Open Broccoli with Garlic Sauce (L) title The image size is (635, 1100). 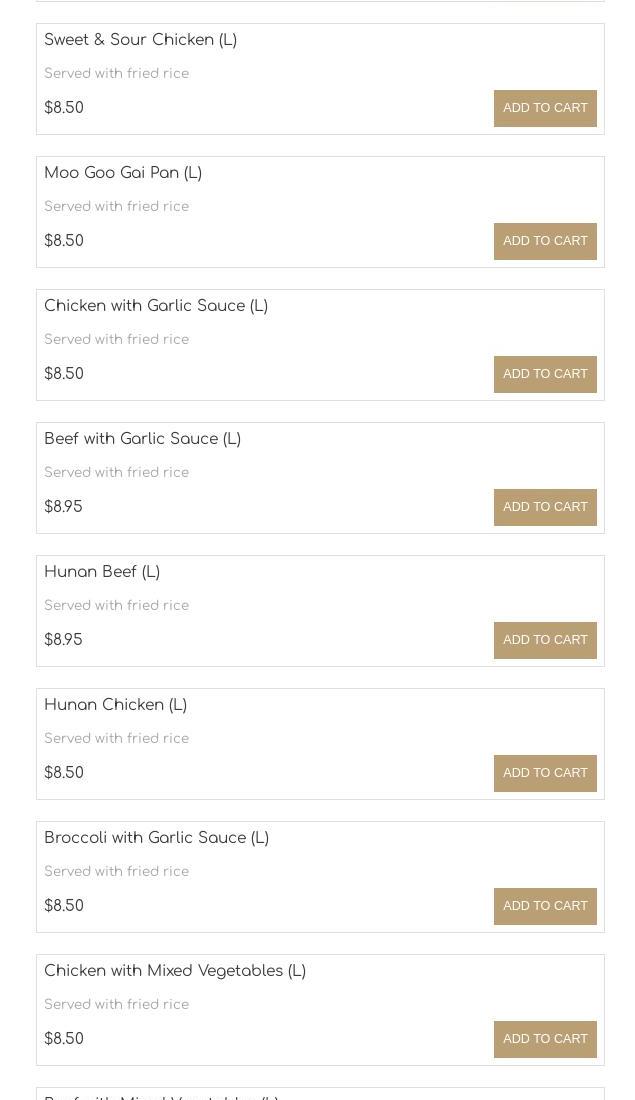156,838
